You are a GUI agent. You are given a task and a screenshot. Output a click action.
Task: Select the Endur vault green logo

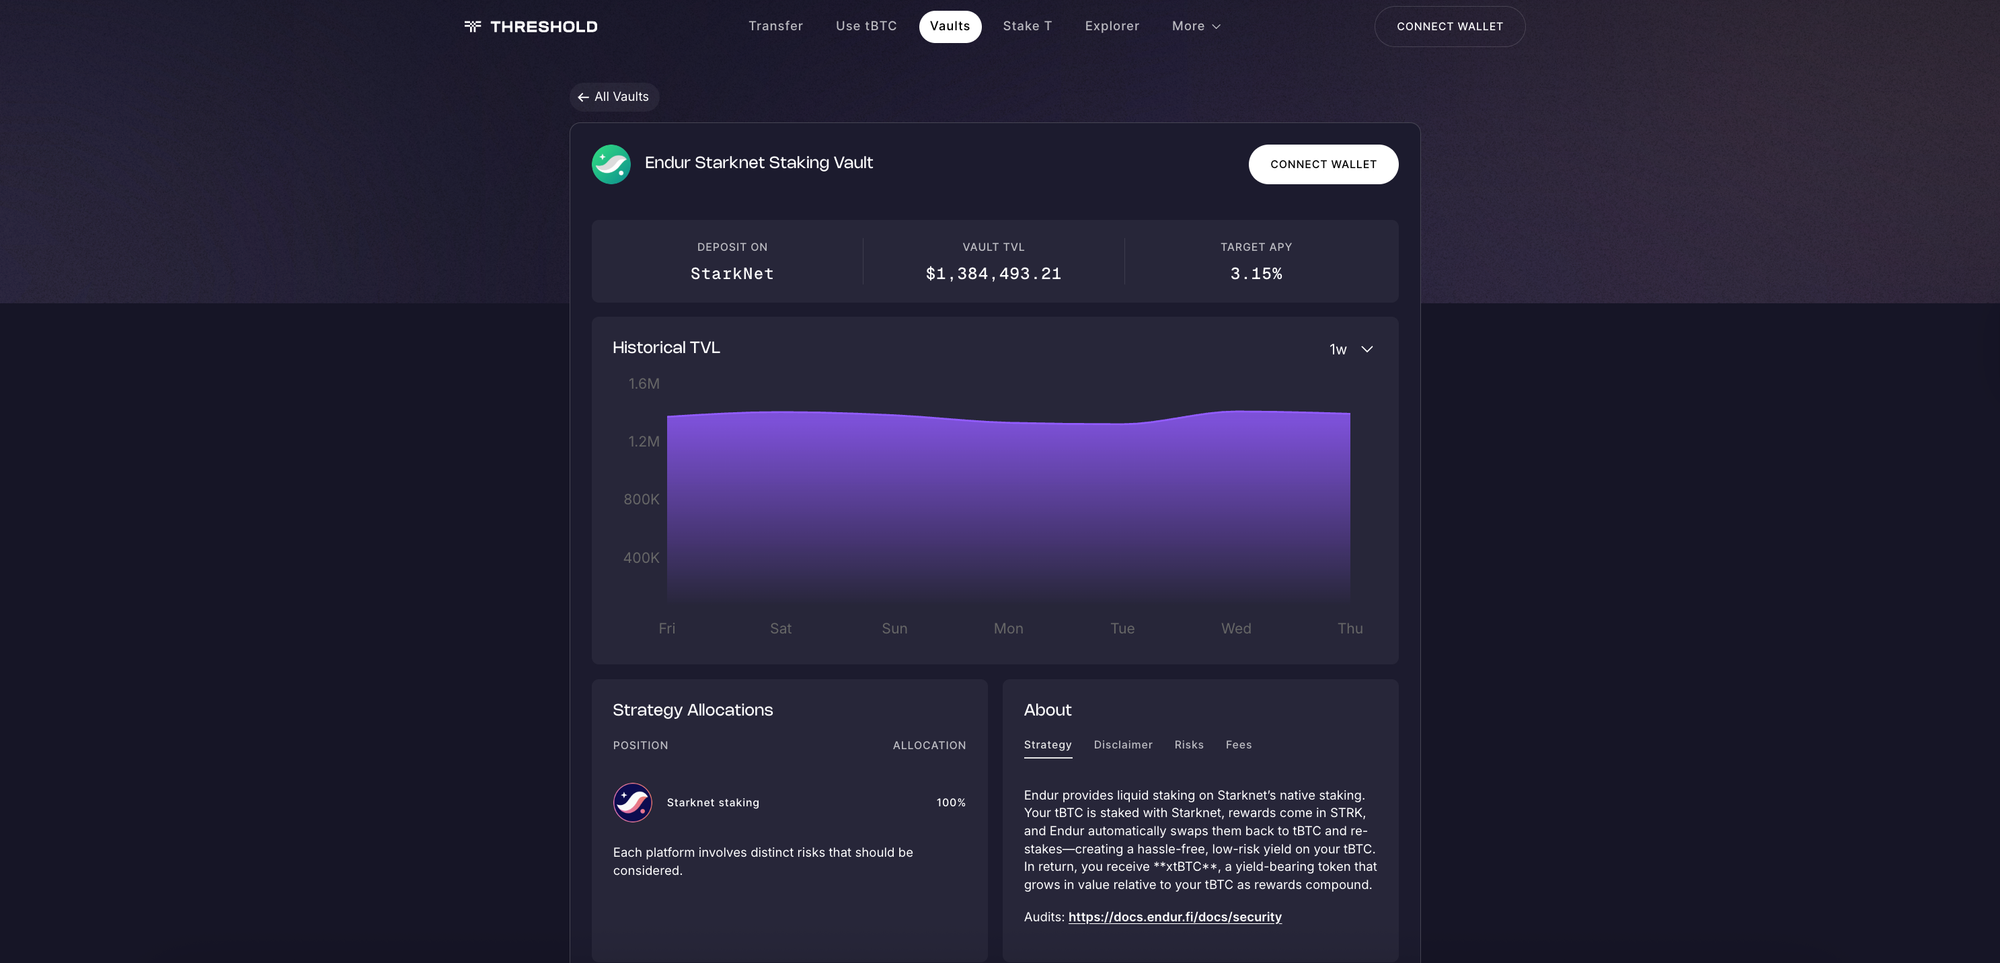611,163
